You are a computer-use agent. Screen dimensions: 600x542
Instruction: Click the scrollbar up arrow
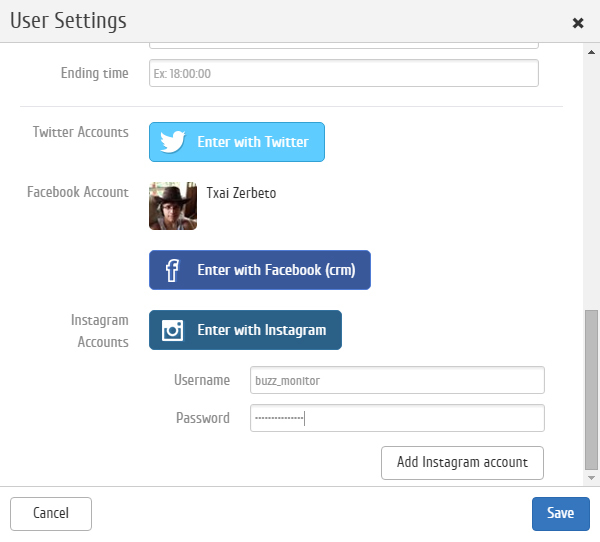point(591,50)
